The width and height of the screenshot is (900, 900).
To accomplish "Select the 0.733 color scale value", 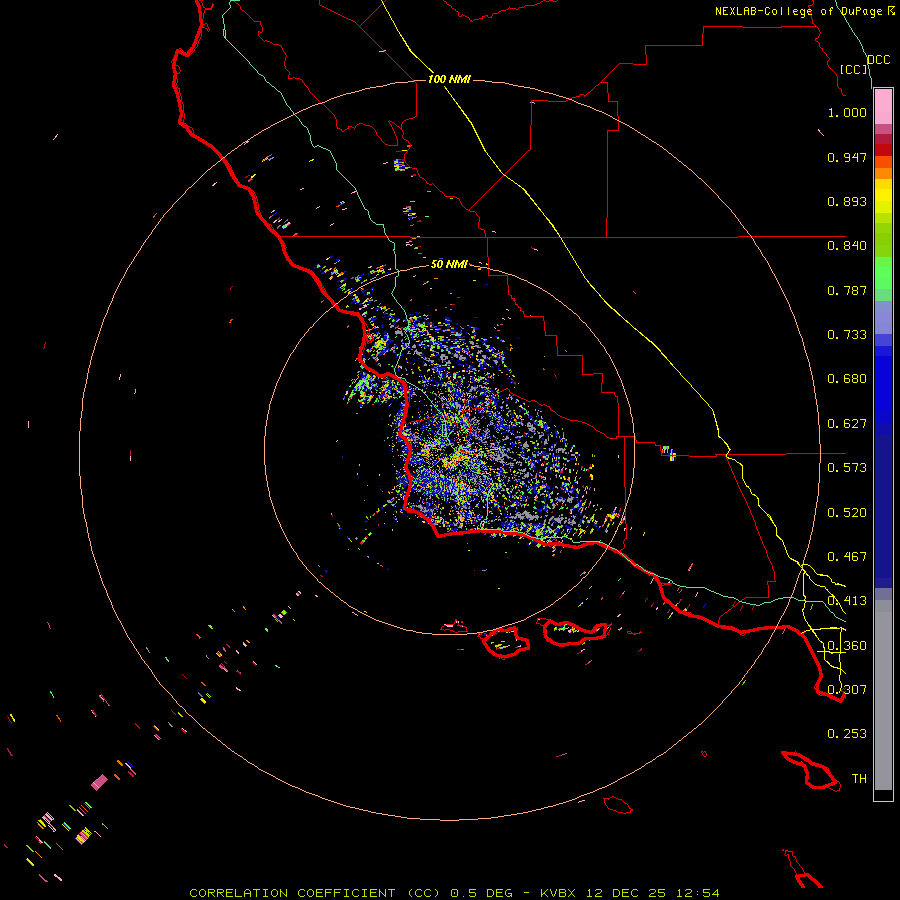I will pyautogui.click(x=847, y=335).
